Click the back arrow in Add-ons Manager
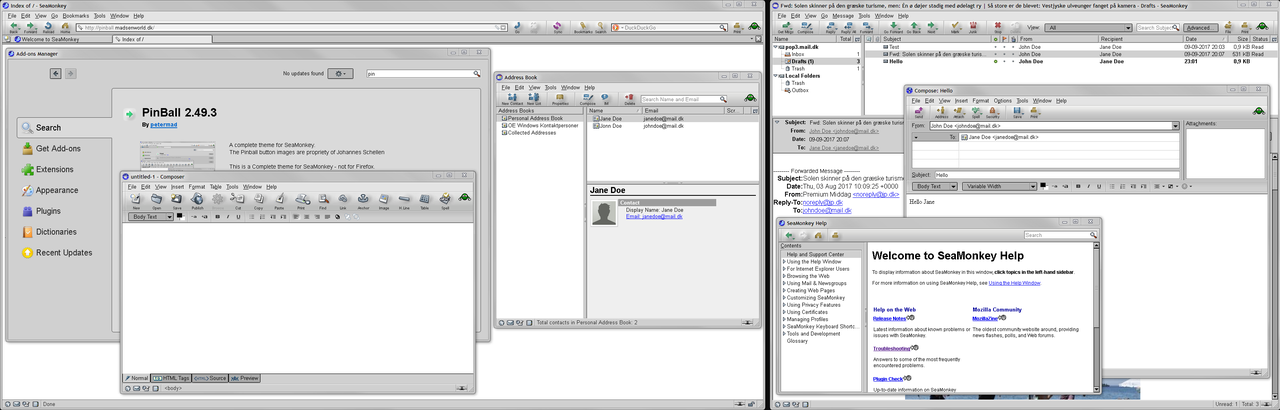Screen dimensions: 1280x410 pos(57,73)
